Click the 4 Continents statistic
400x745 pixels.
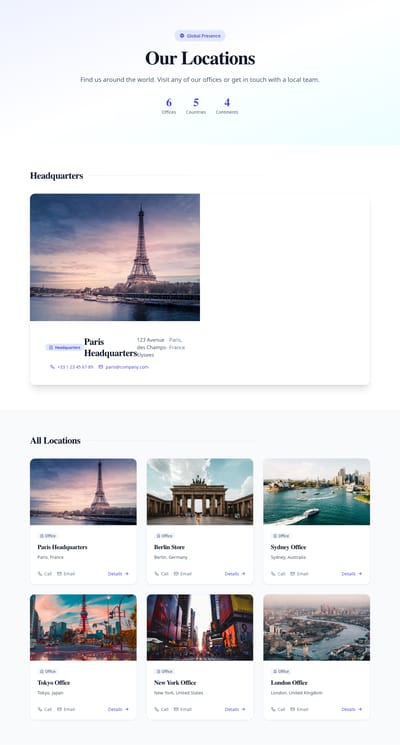point(227,106)
